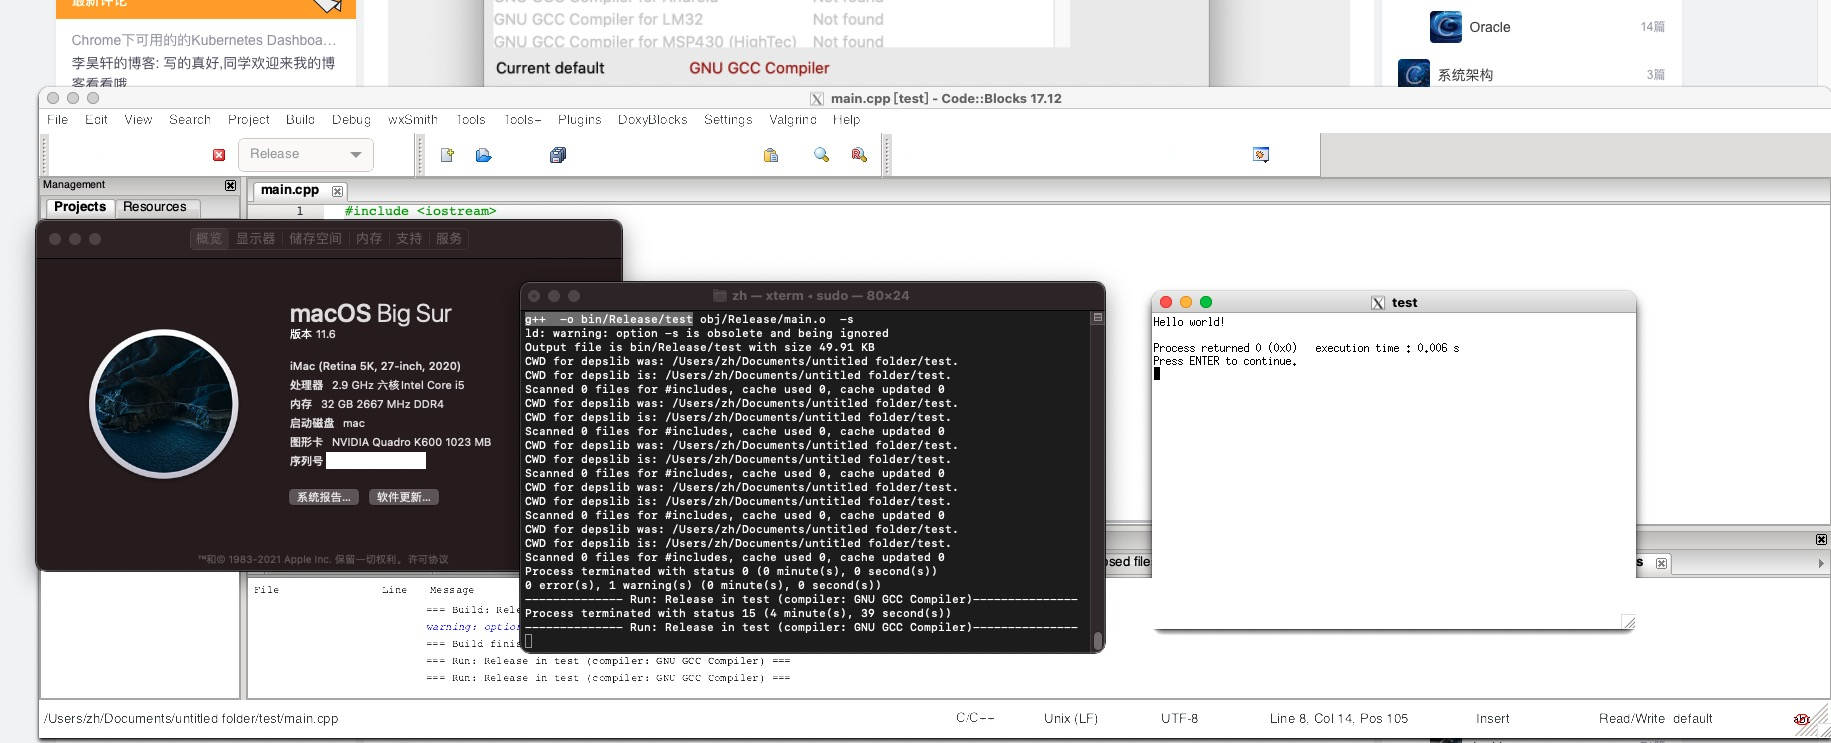Click the 软件更新... button

tap(404, 497)
